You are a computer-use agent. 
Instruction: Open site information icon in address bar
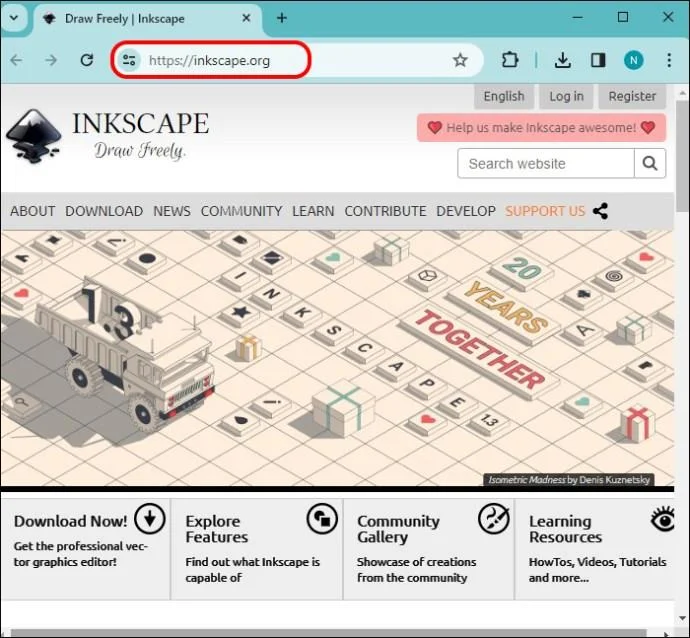tap(129, 60)
